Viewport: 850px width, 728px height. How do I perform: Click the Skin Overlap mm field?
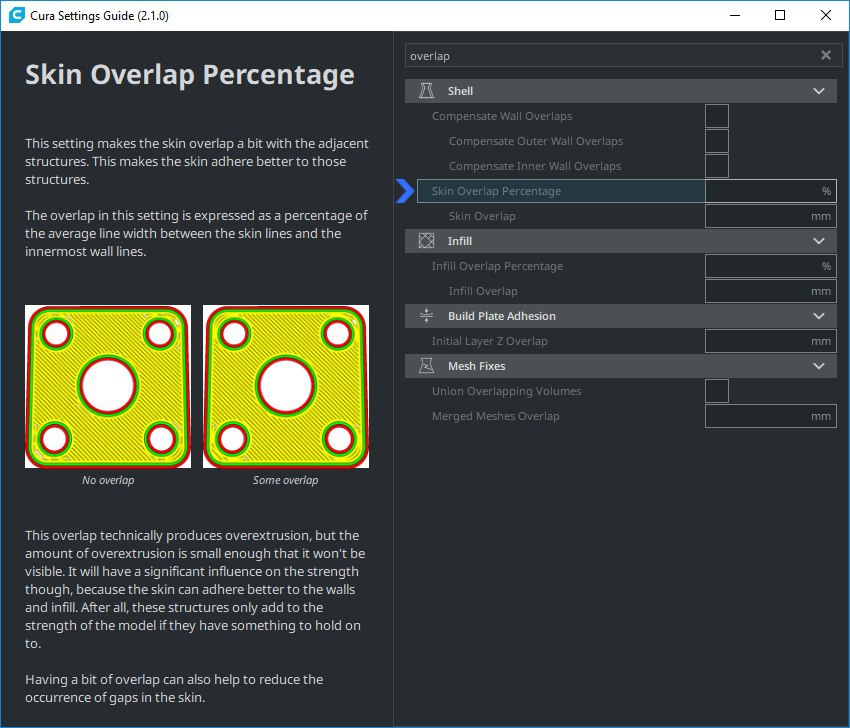tap(770, 216)
